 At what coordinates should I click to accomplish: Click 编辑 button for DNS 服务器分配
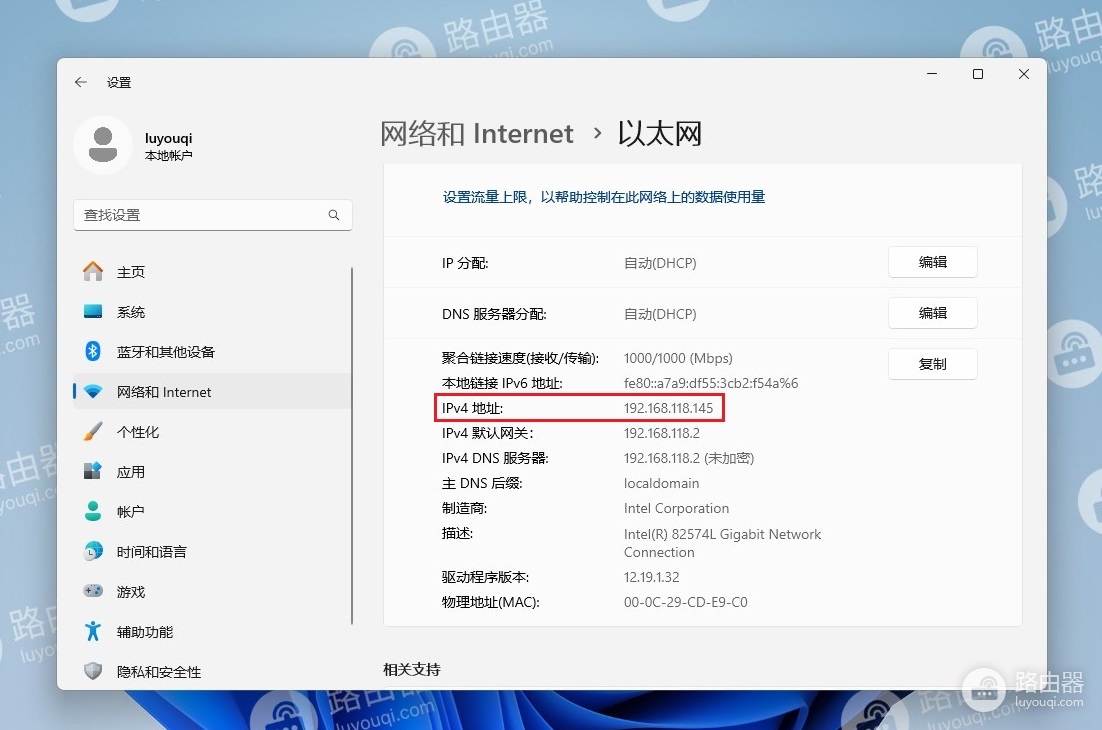click(x=933, y=313)
